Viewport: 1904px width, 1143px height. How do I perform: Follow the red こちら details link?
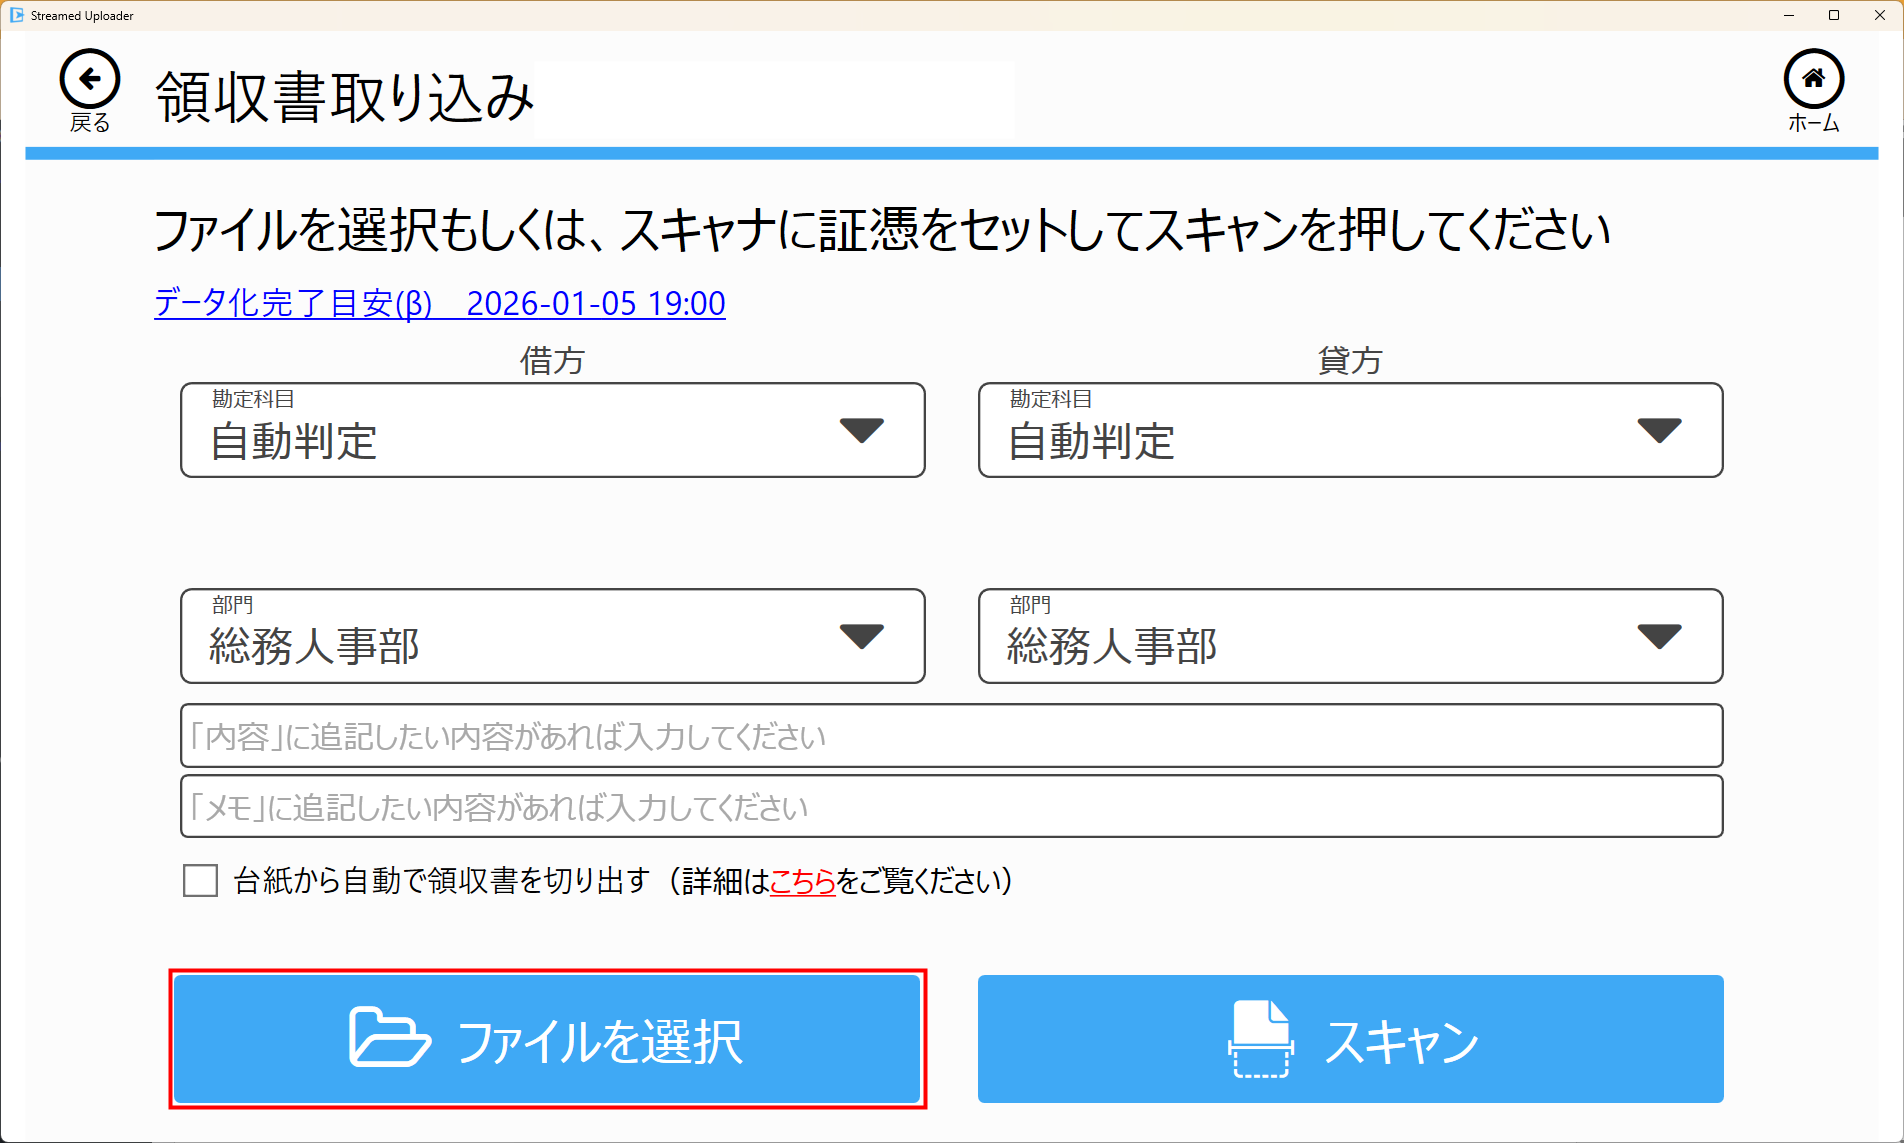coord(802,881)
